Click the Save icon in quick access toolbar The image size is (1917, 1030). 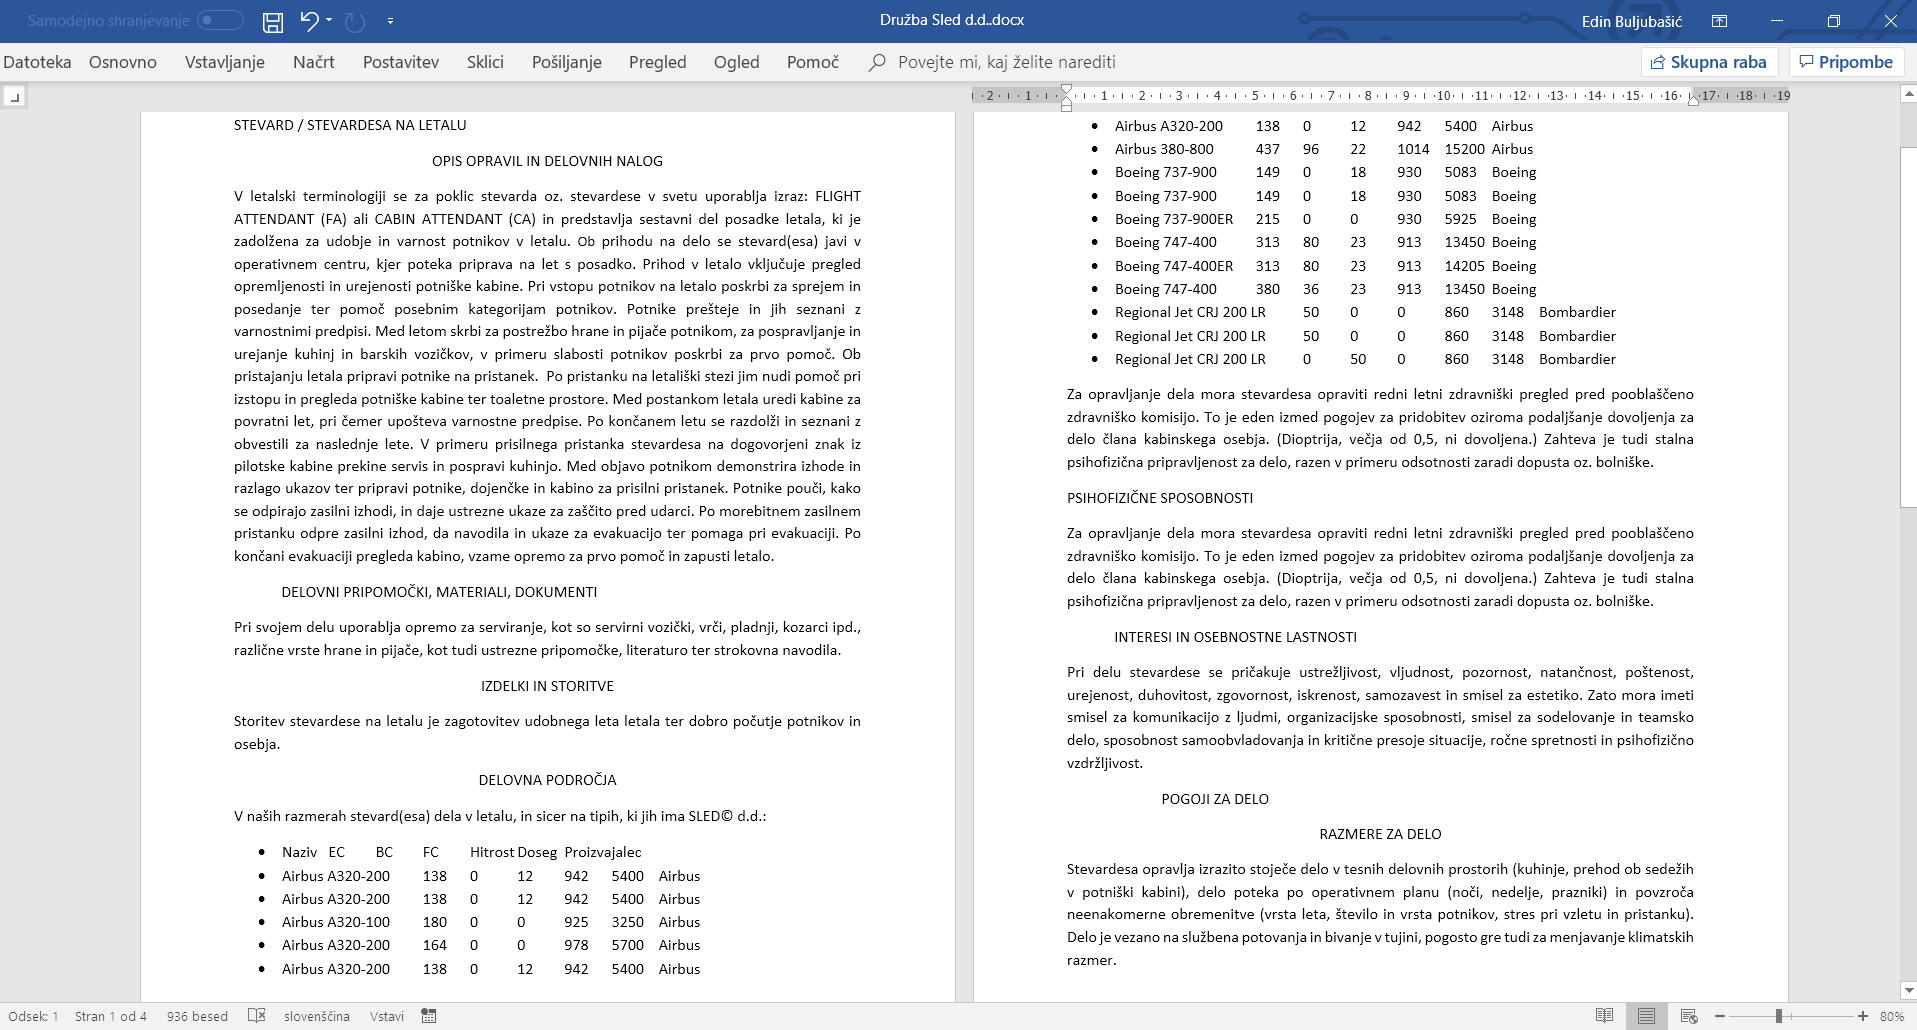coord(272,21)
